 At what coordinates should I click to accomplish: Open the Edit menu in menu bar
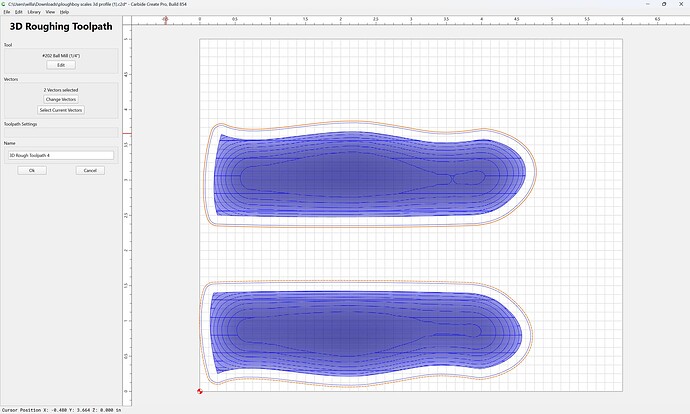click(18, 12)
